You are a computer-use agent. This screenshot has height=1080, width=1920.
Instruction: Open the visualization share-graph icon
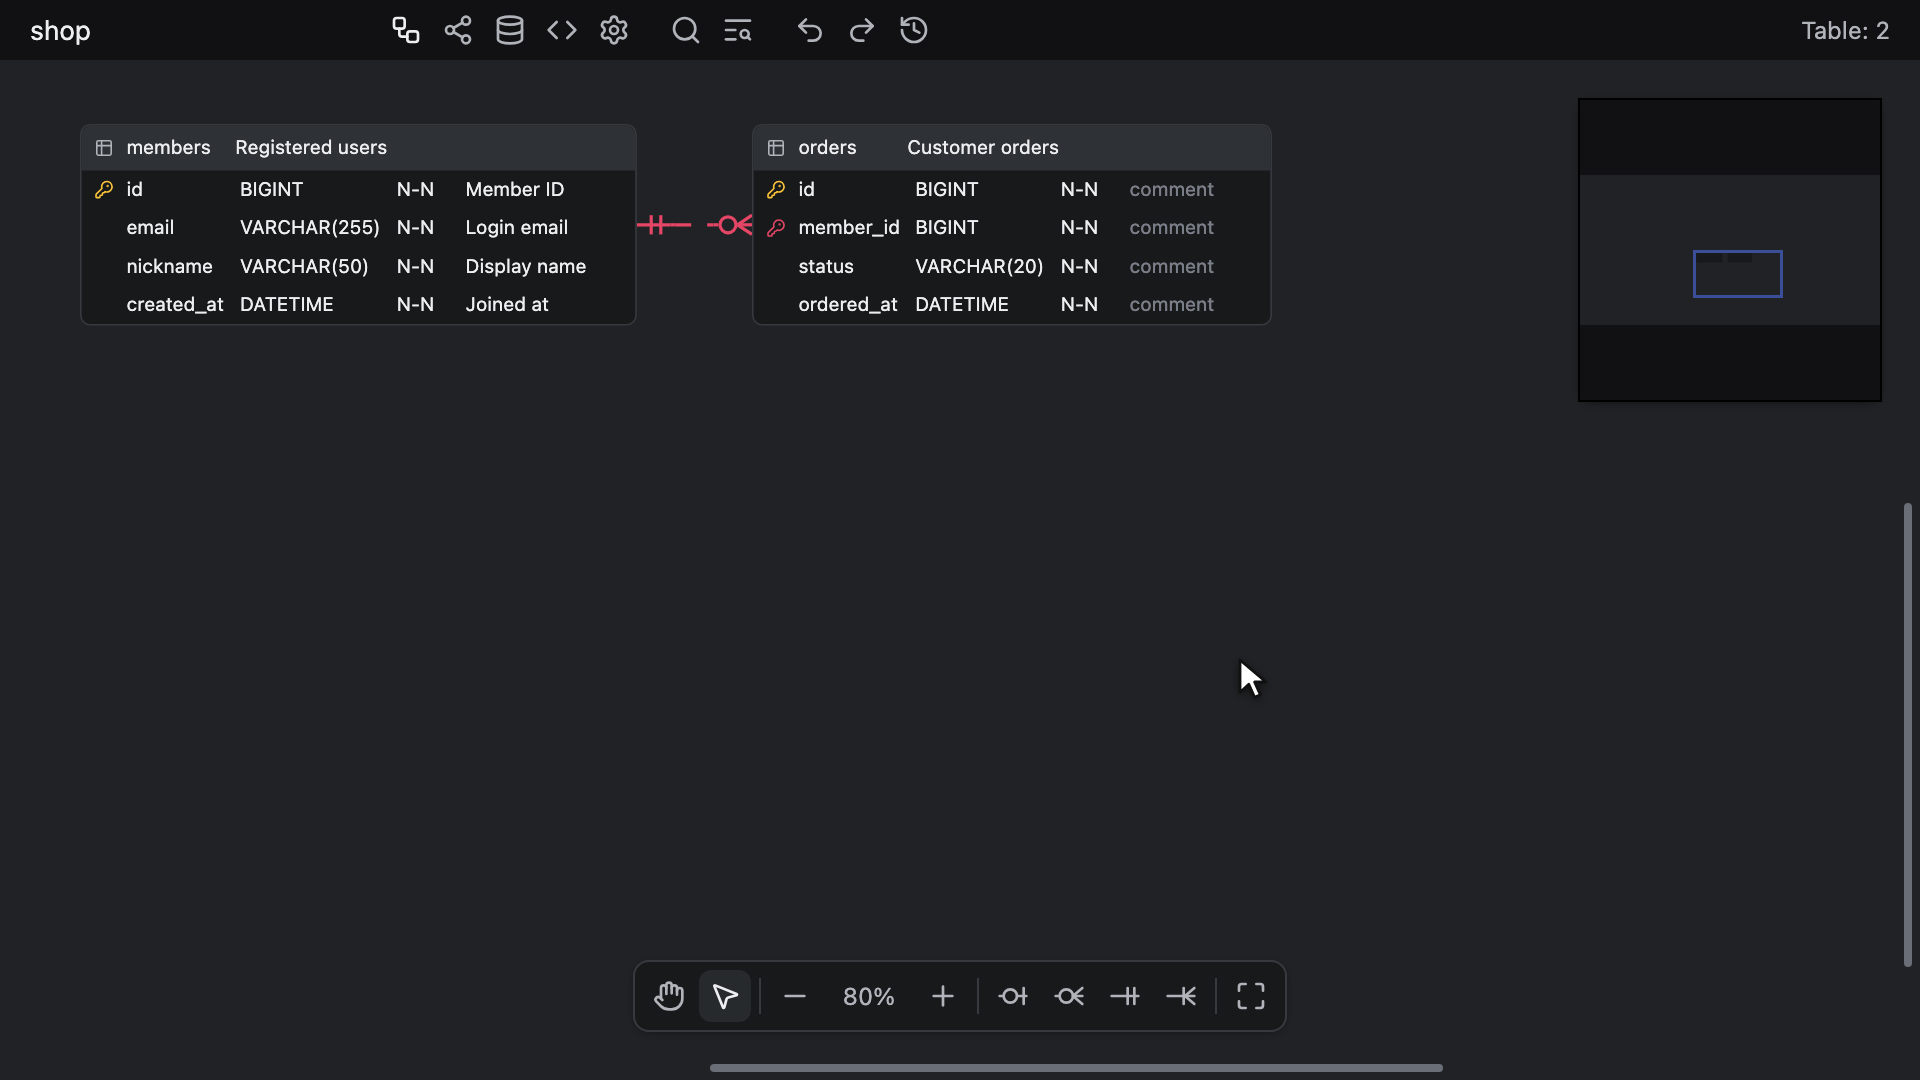click(458, 30)
